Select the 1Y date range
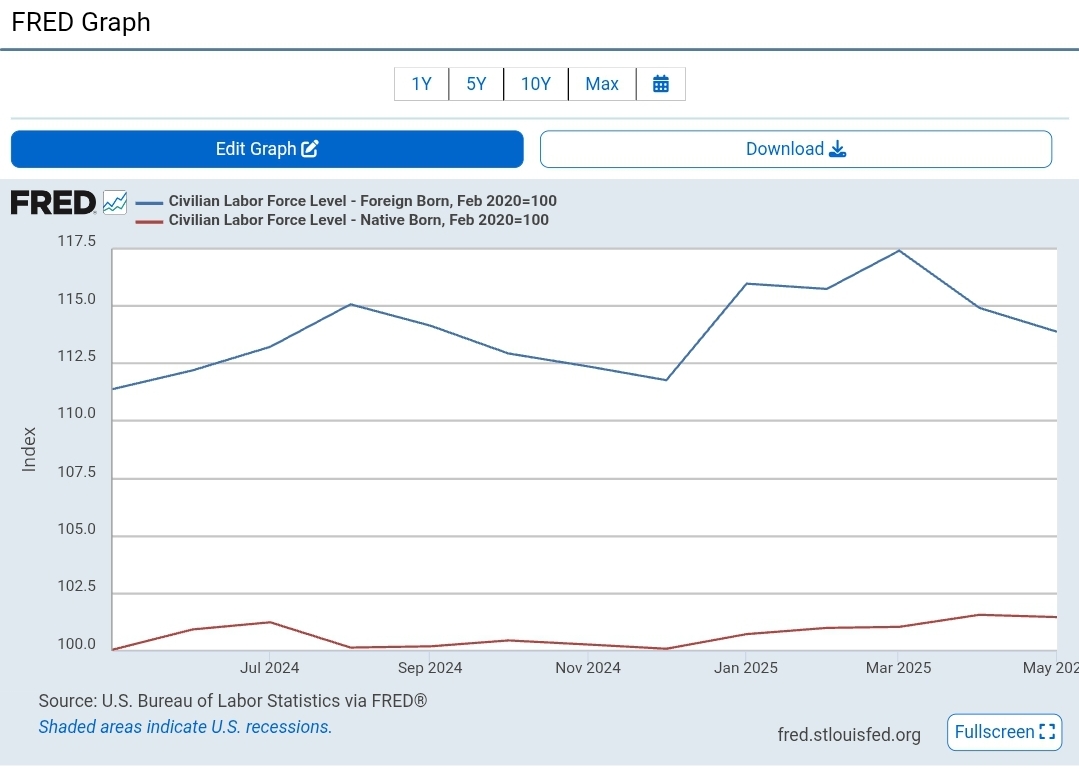 coord(421,84)
